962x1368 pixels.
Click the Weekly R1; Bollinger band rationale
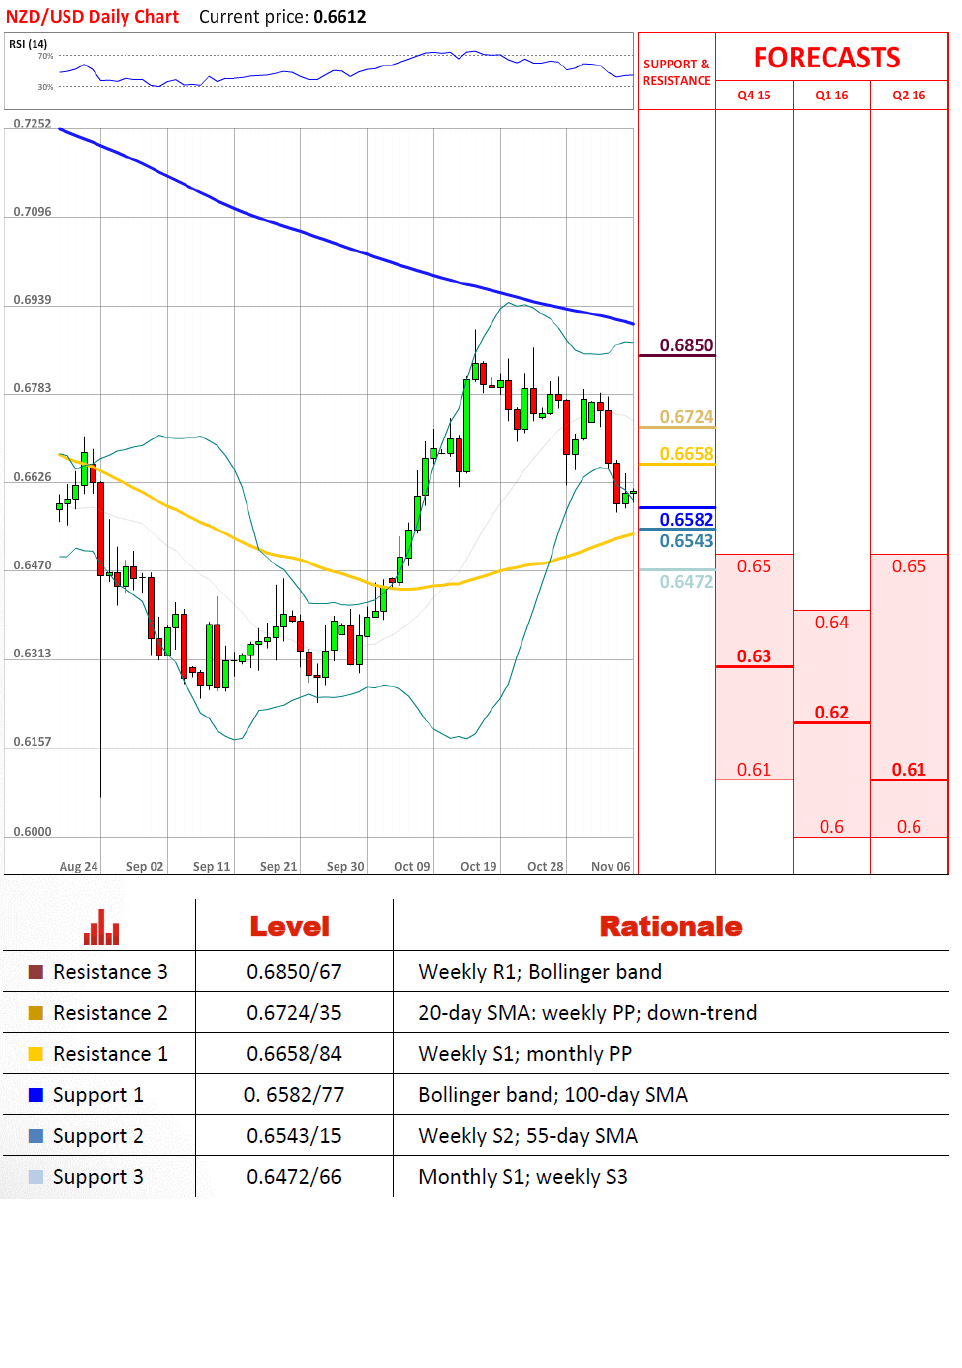click(x=540, y=972)
